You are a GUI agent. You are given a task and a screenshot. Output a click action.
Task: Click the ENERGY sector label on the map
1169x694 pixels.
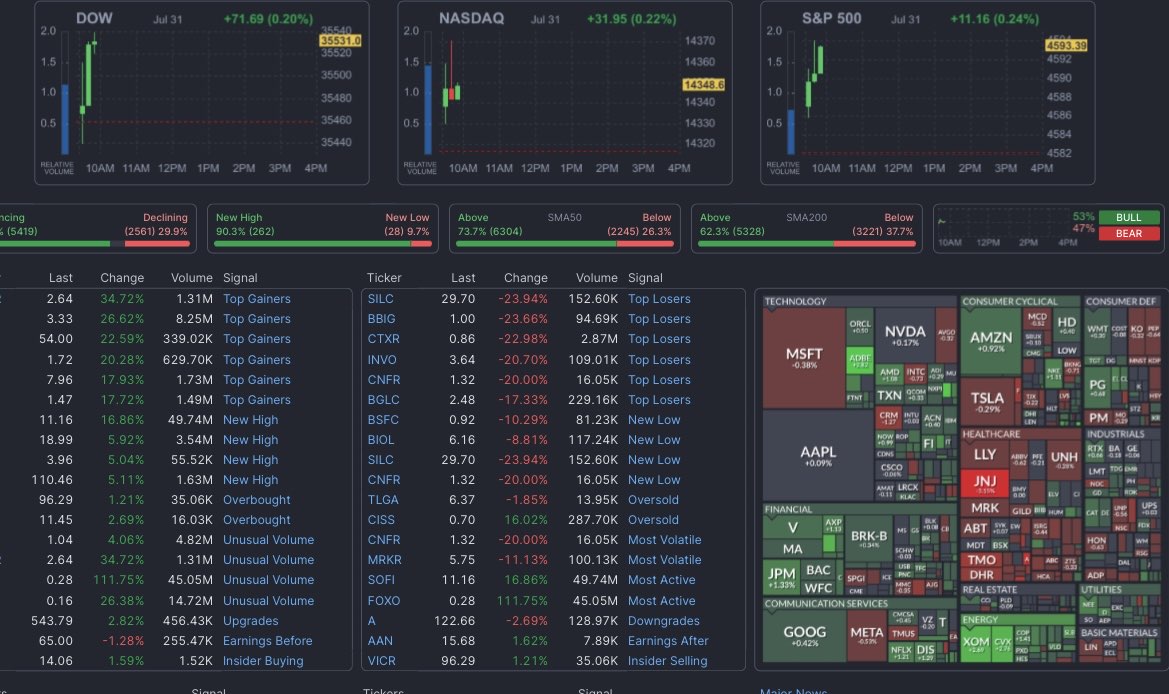click(x=980, y=619)
